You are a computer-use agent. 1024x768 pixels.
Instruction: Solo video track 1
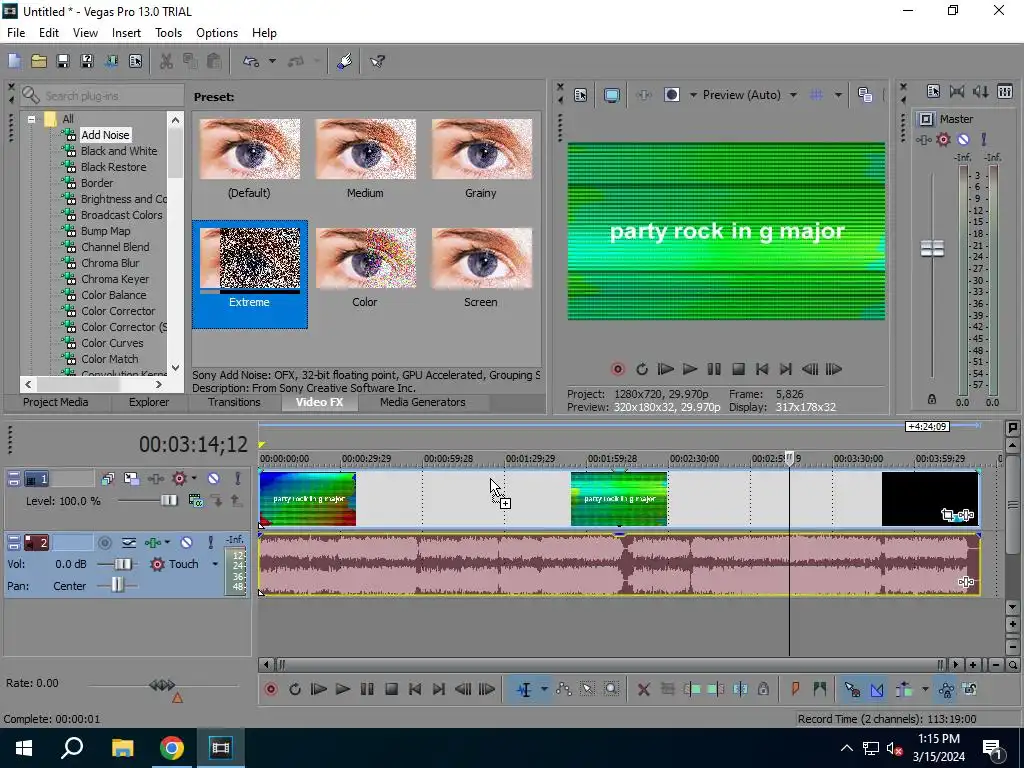[x=238, y=479]
